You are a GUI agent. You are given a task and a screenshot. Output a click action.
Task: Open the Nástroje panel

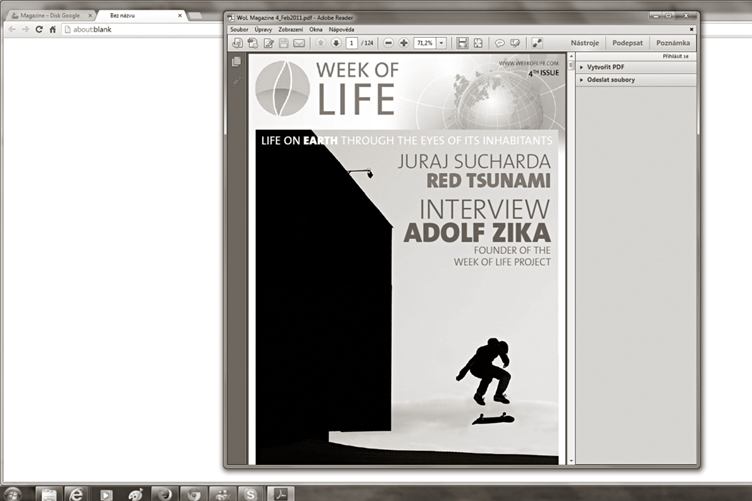point(586,43)
